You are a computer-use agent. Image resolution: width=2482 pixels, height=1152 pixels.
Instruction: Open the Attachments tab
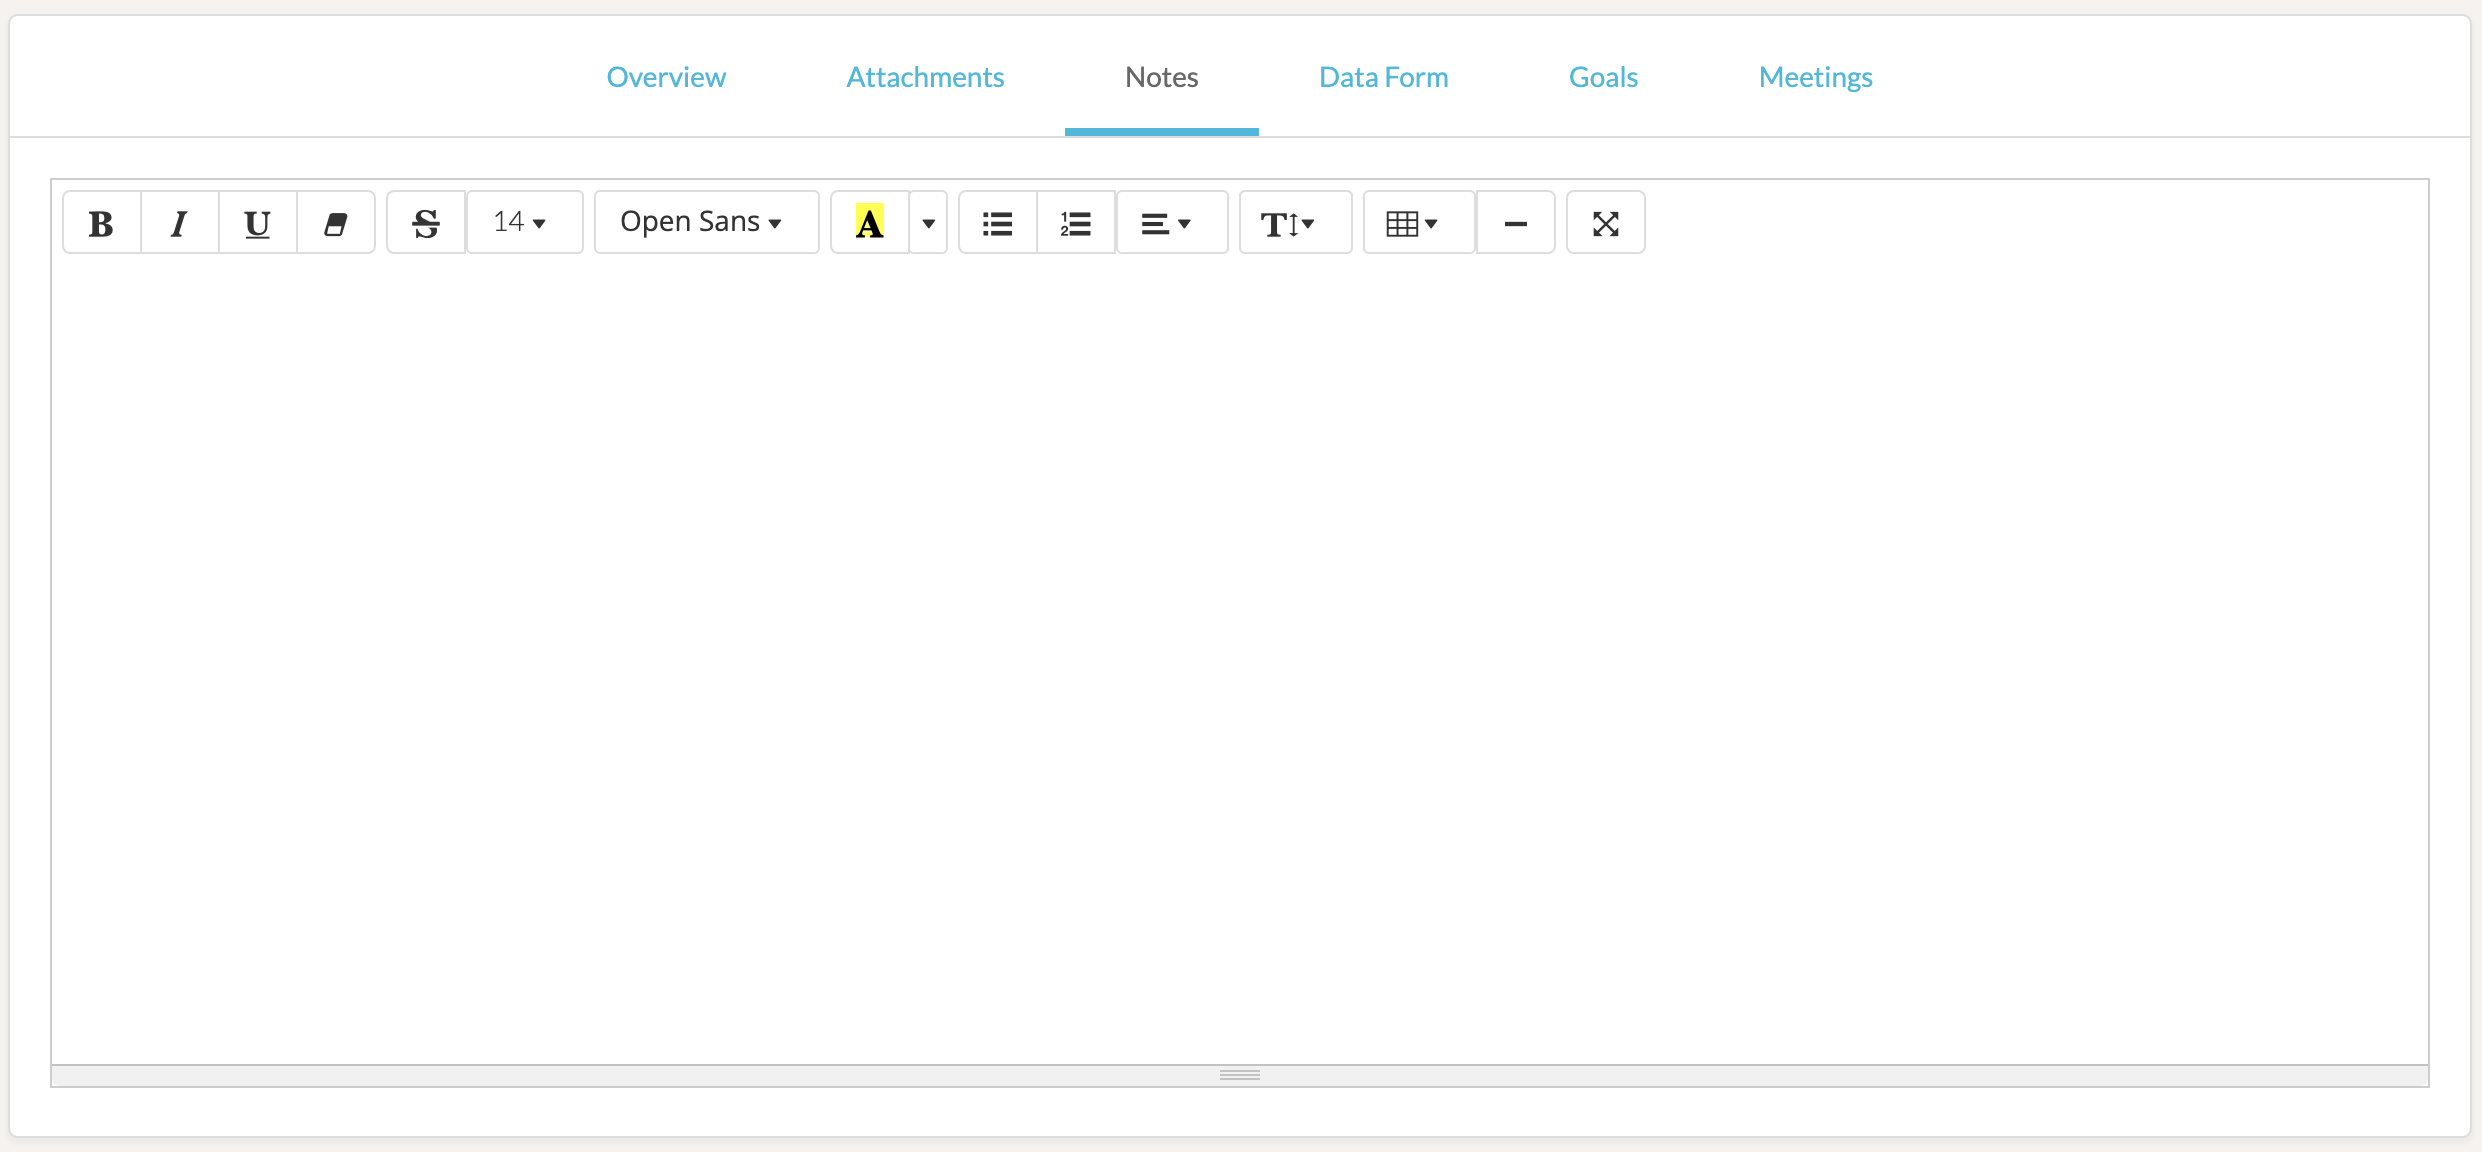click(925, 77)
